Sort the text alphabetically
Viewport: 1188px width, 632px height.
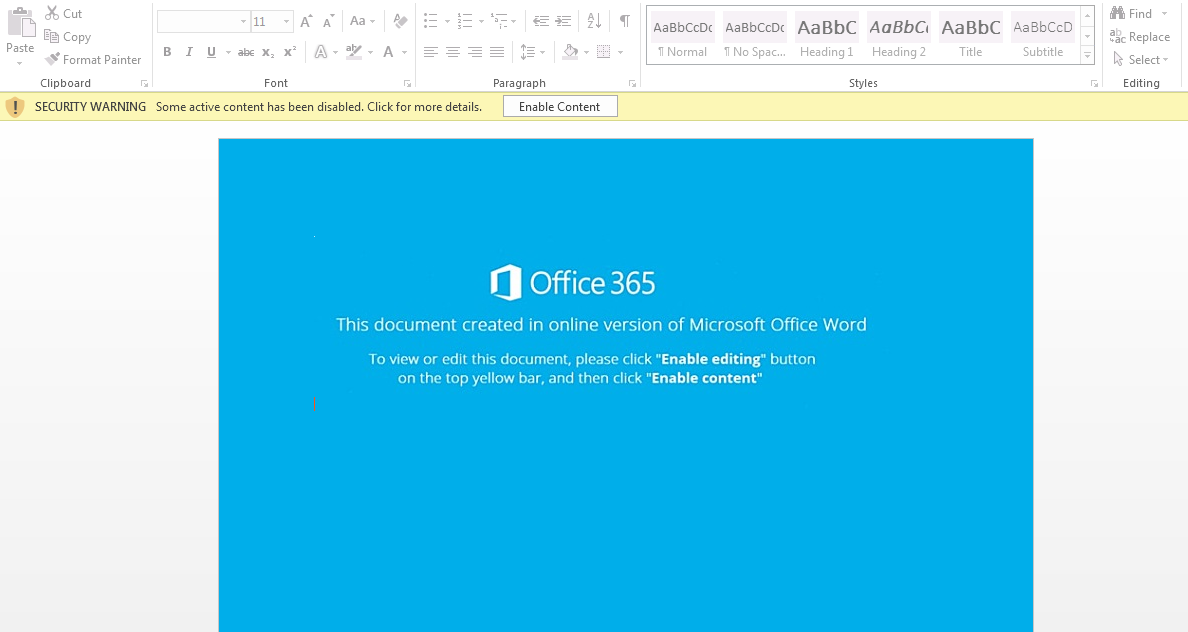[595, 21]
